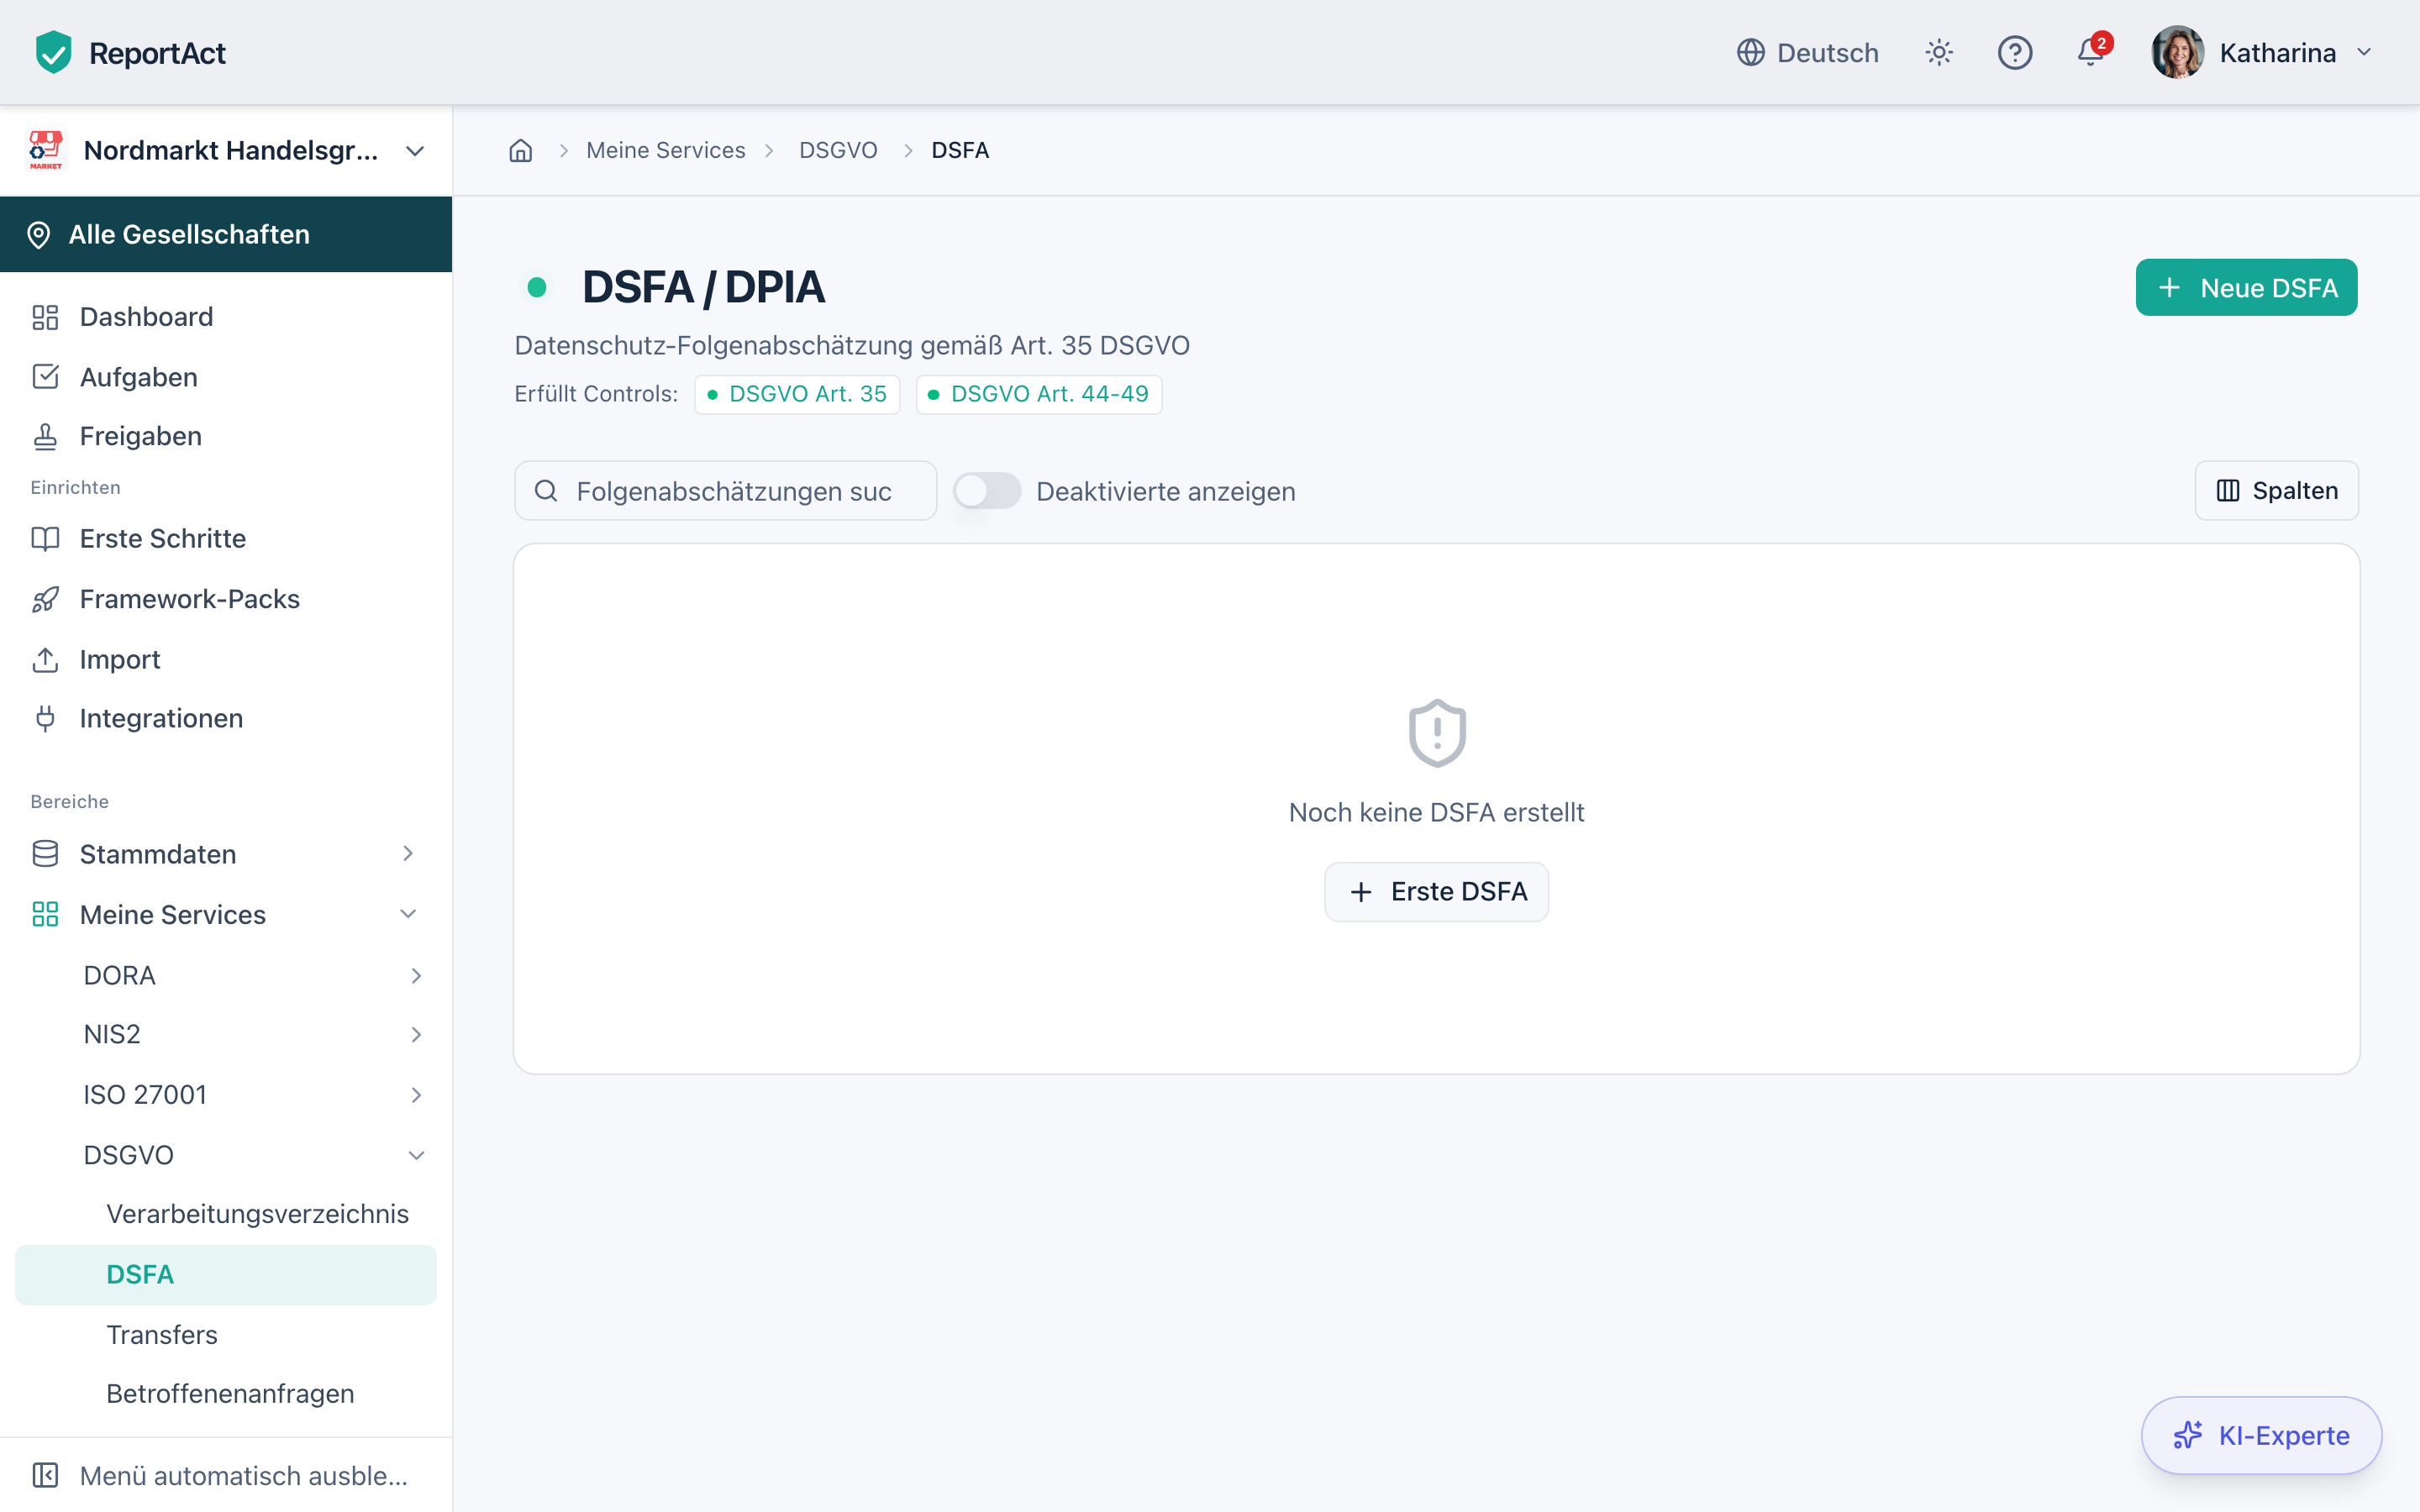
Task: Click the Import upload icon
Action: pyautogui.click(x=45, y=659)
